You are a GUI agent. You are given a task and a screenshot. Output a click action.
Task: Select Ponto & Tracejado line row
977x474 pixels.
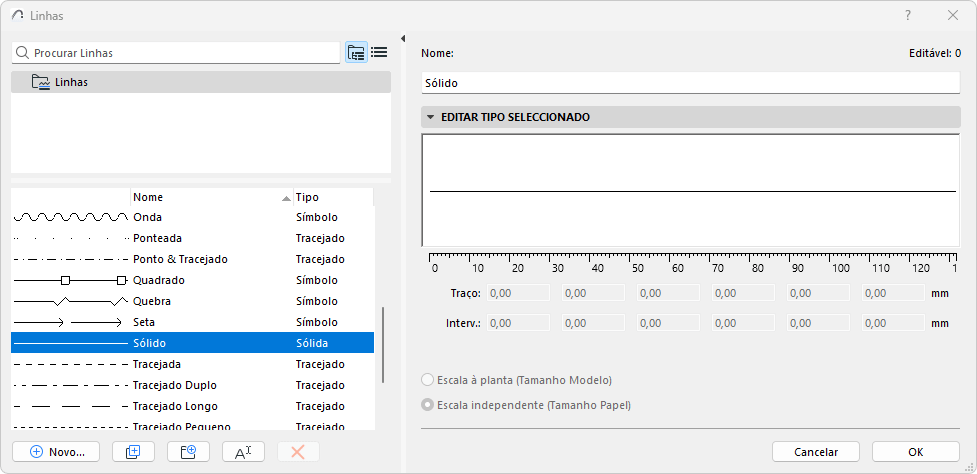pyautogui.click(x=193, y=259)
